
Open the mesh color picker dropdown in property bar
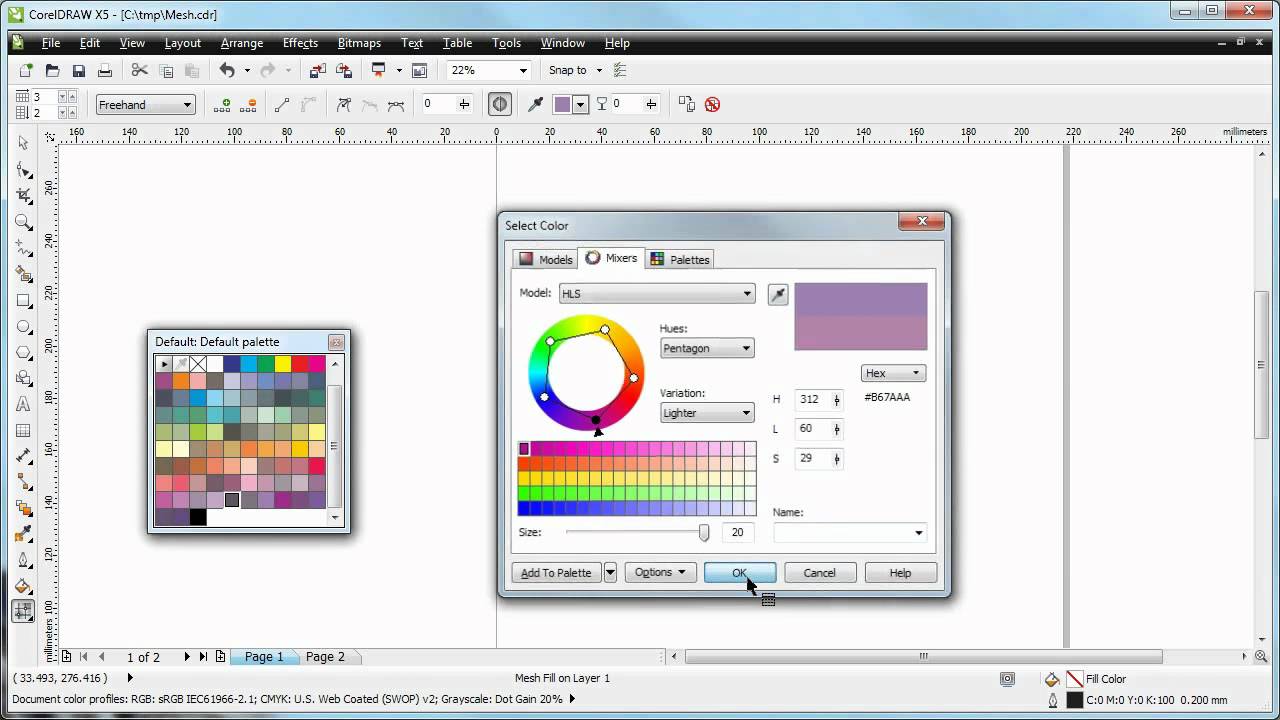pyautogui.click(x=580, y=104)
